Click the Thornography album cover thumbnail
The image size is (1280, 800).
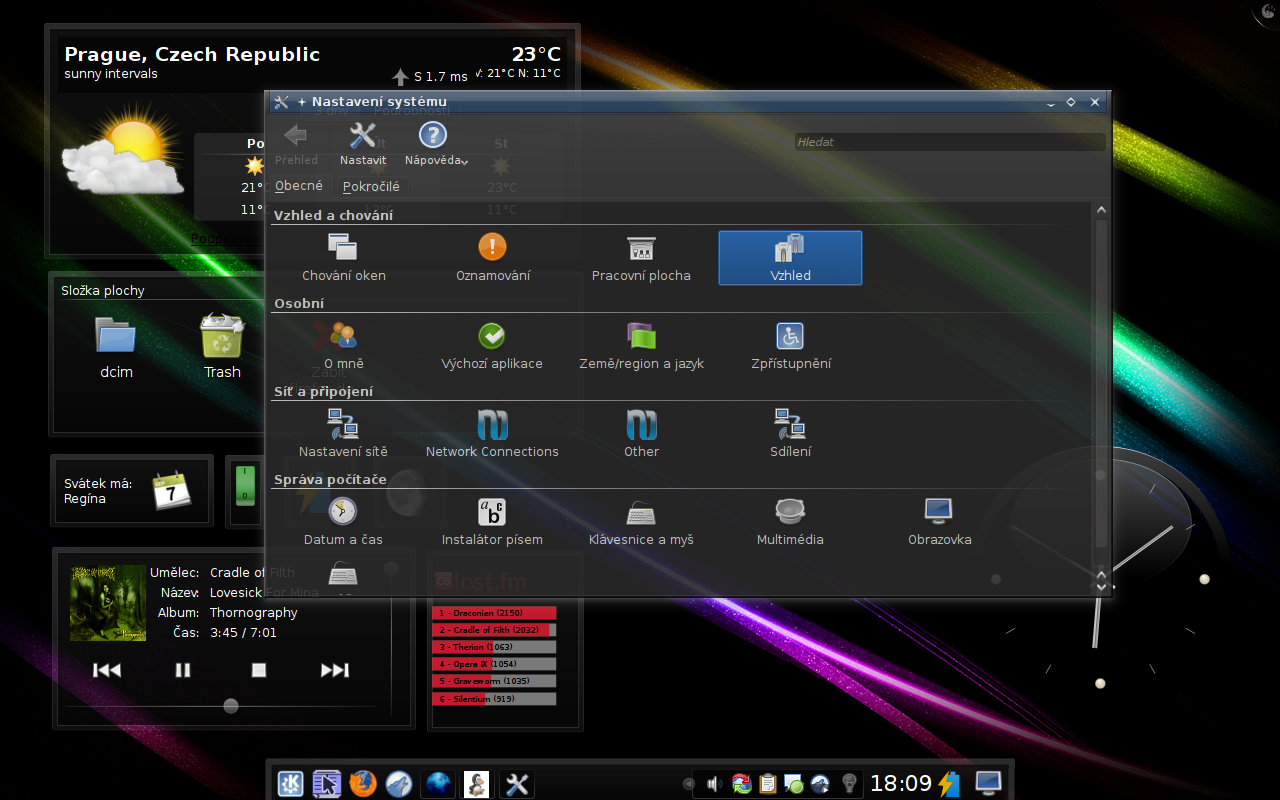(108, 603)
